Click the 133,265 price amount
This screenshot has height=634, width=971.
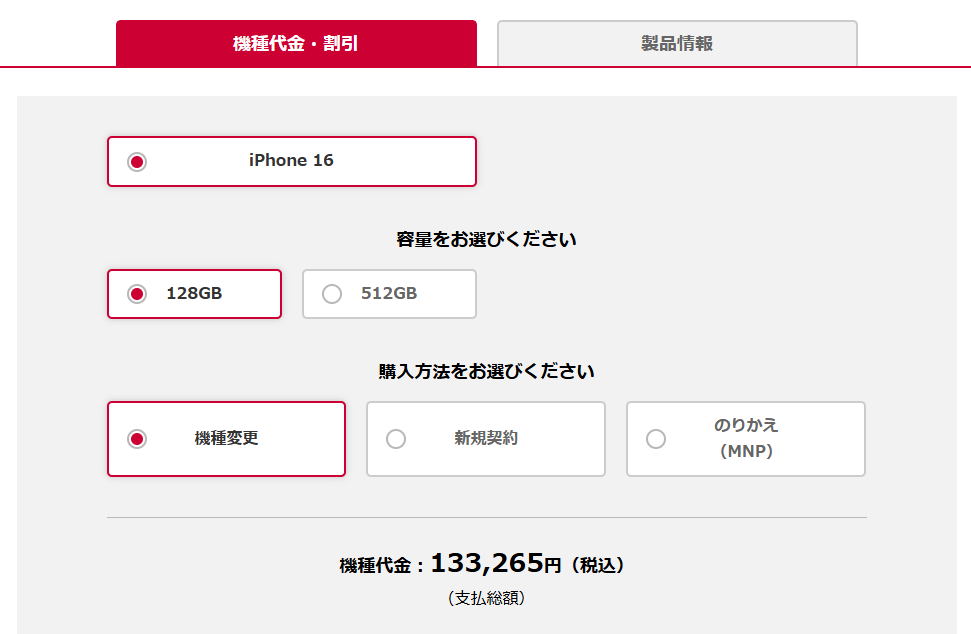(x=486, y=564)
